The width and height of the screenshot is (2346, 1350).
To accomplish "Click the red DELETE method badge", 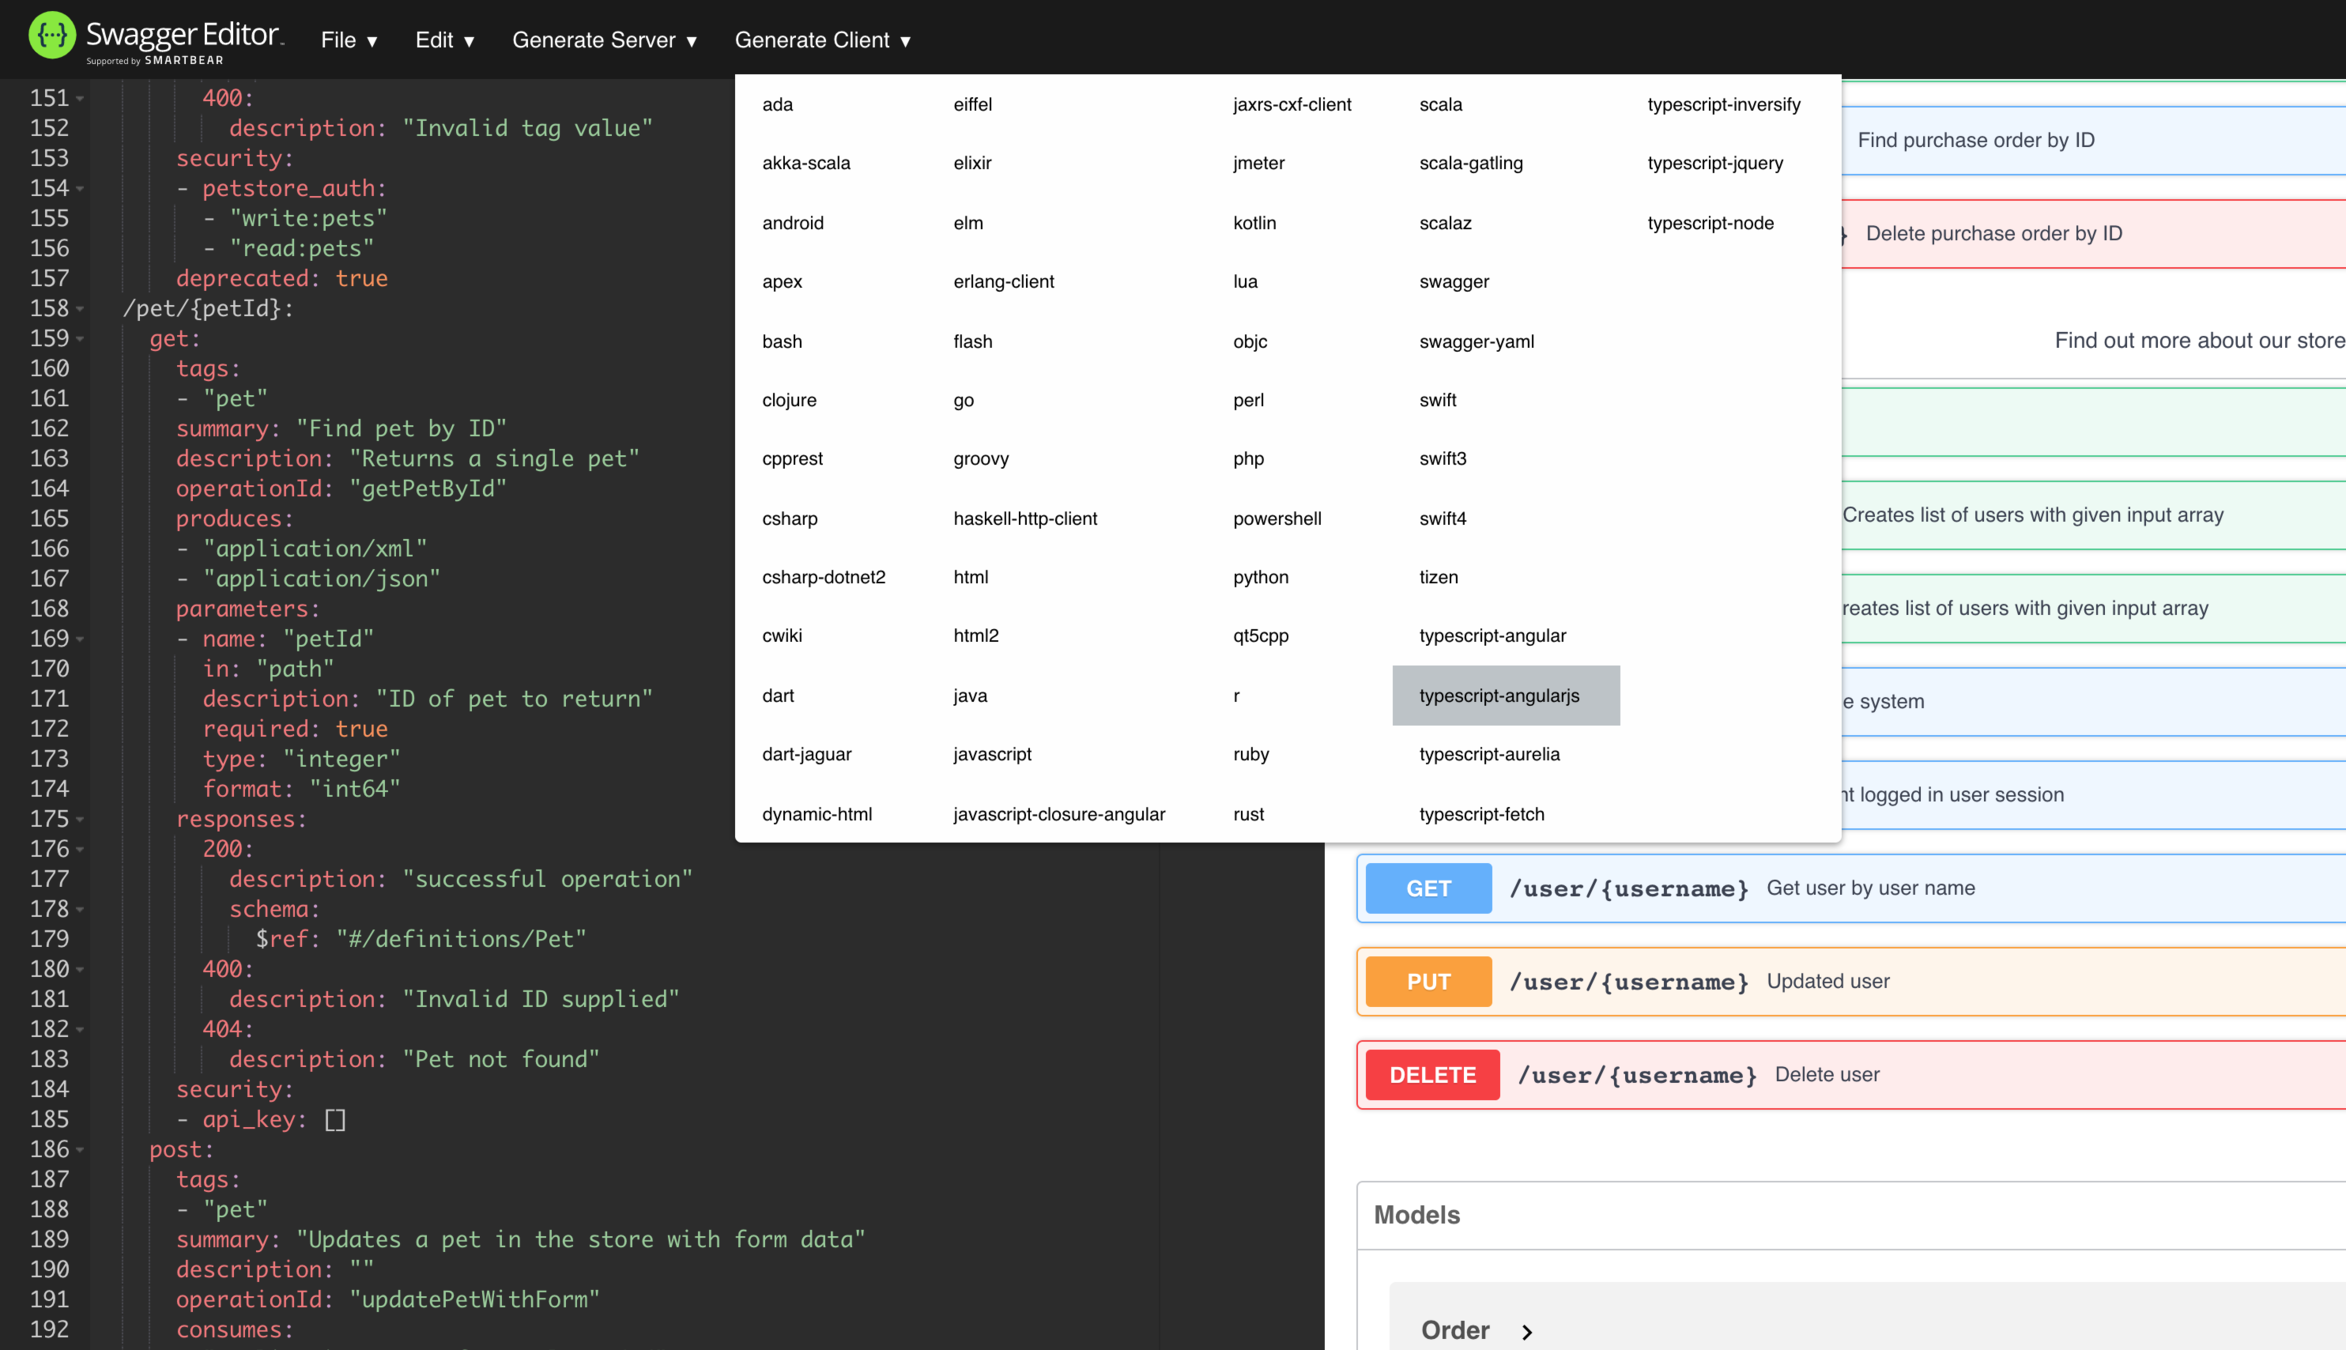I will click(1432, 1075).
